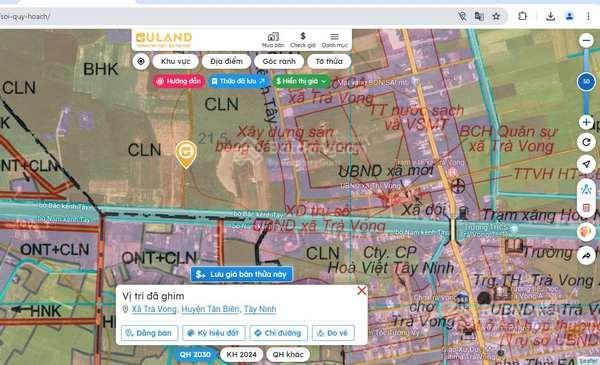
Task: Open the Huyện Tân Biên link
Action: point(210,309)
